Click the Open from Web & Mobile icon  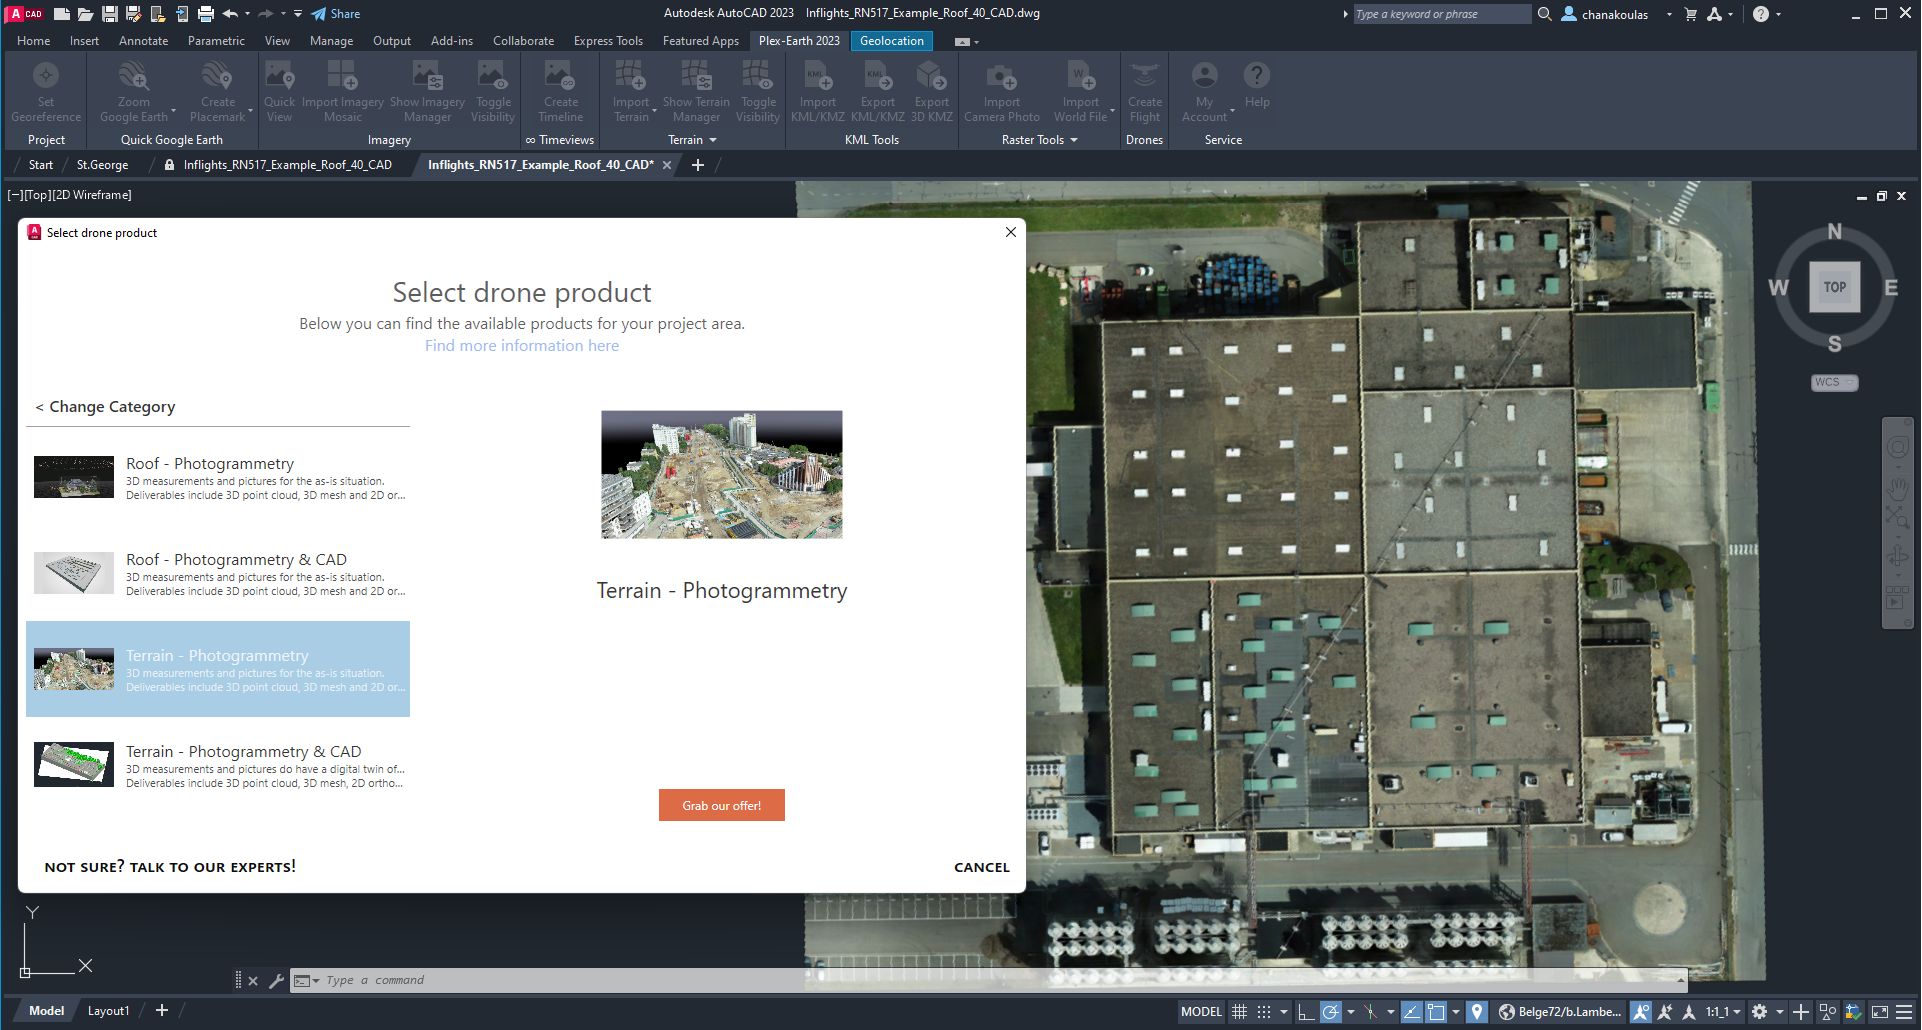click(x=158, y=14)
